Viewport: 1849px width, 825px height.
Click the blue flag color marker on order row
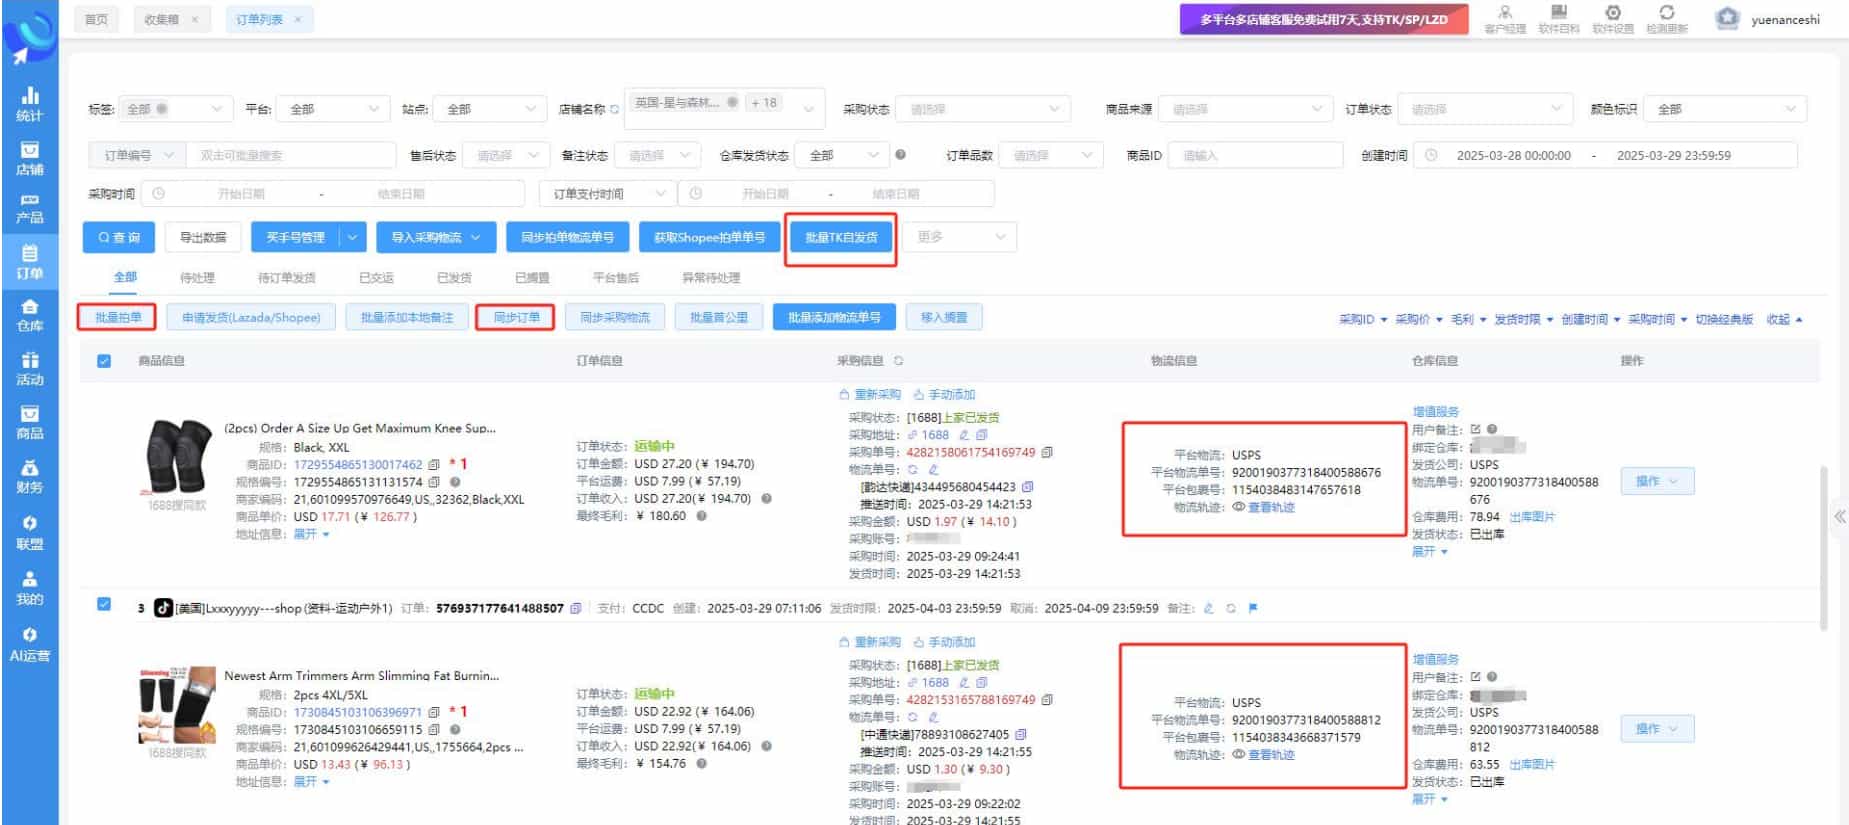(1252, 608)
